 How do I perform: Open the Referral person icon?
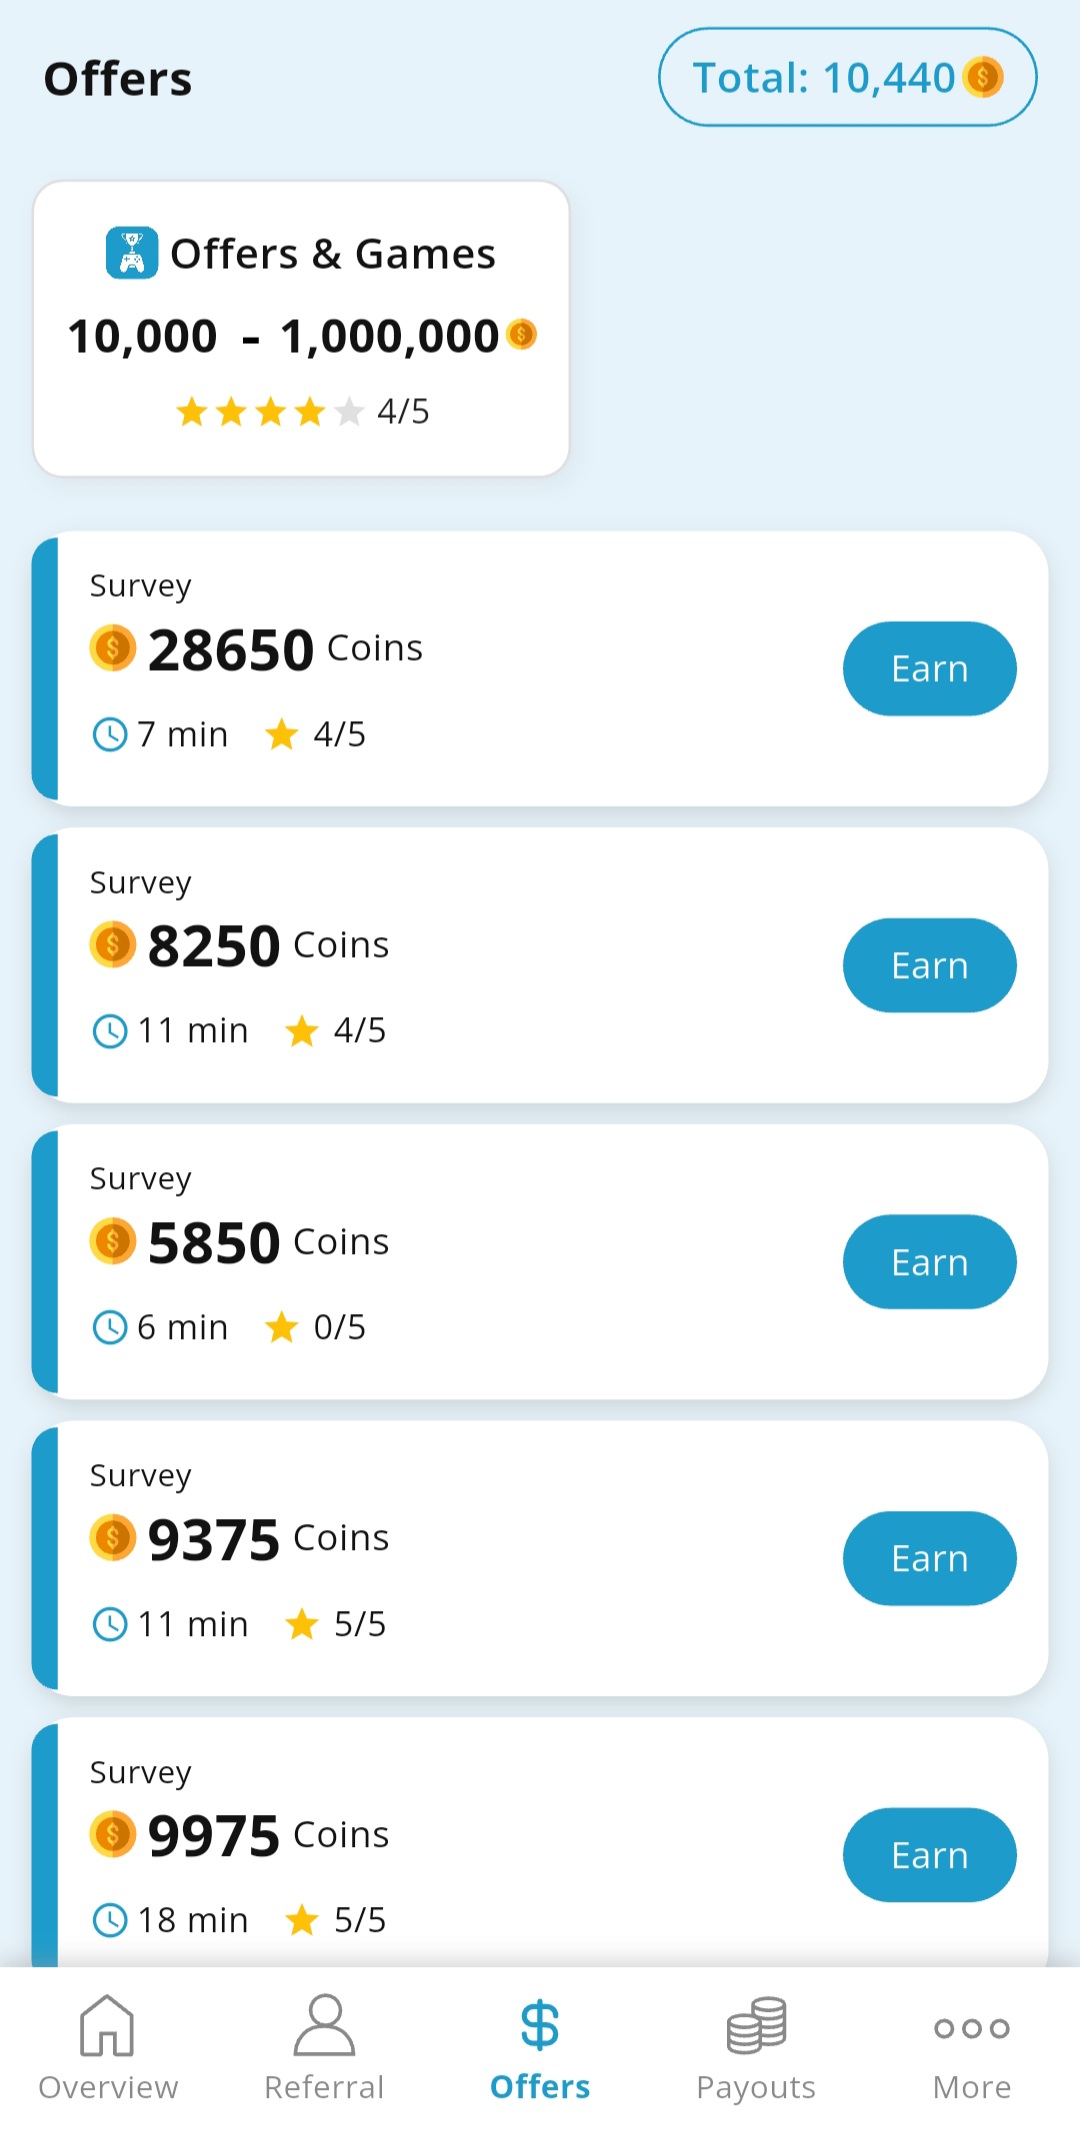click(324, 2025)
